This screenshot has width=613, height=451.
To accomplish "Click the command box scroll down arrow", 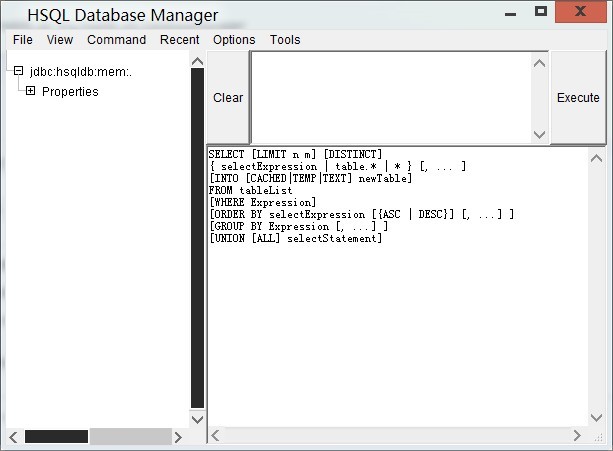I will click(540, 134).
